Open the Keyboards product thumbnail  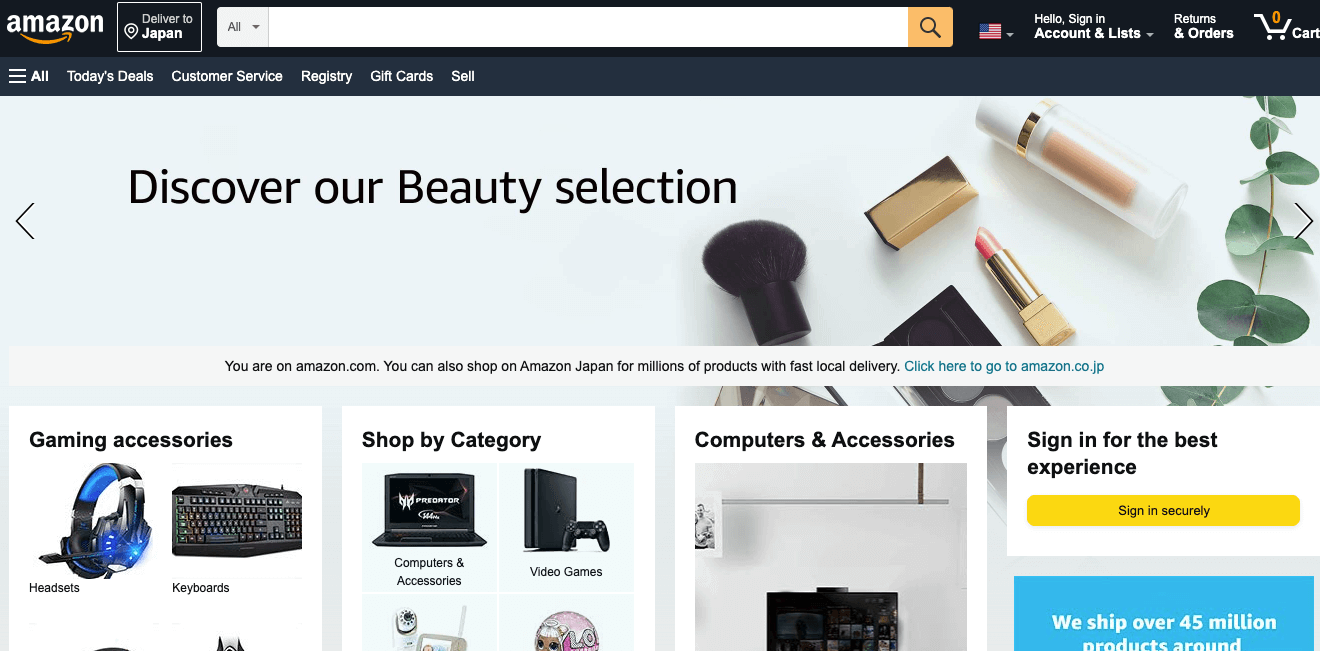pyautogui.click(x=237, y=520)
